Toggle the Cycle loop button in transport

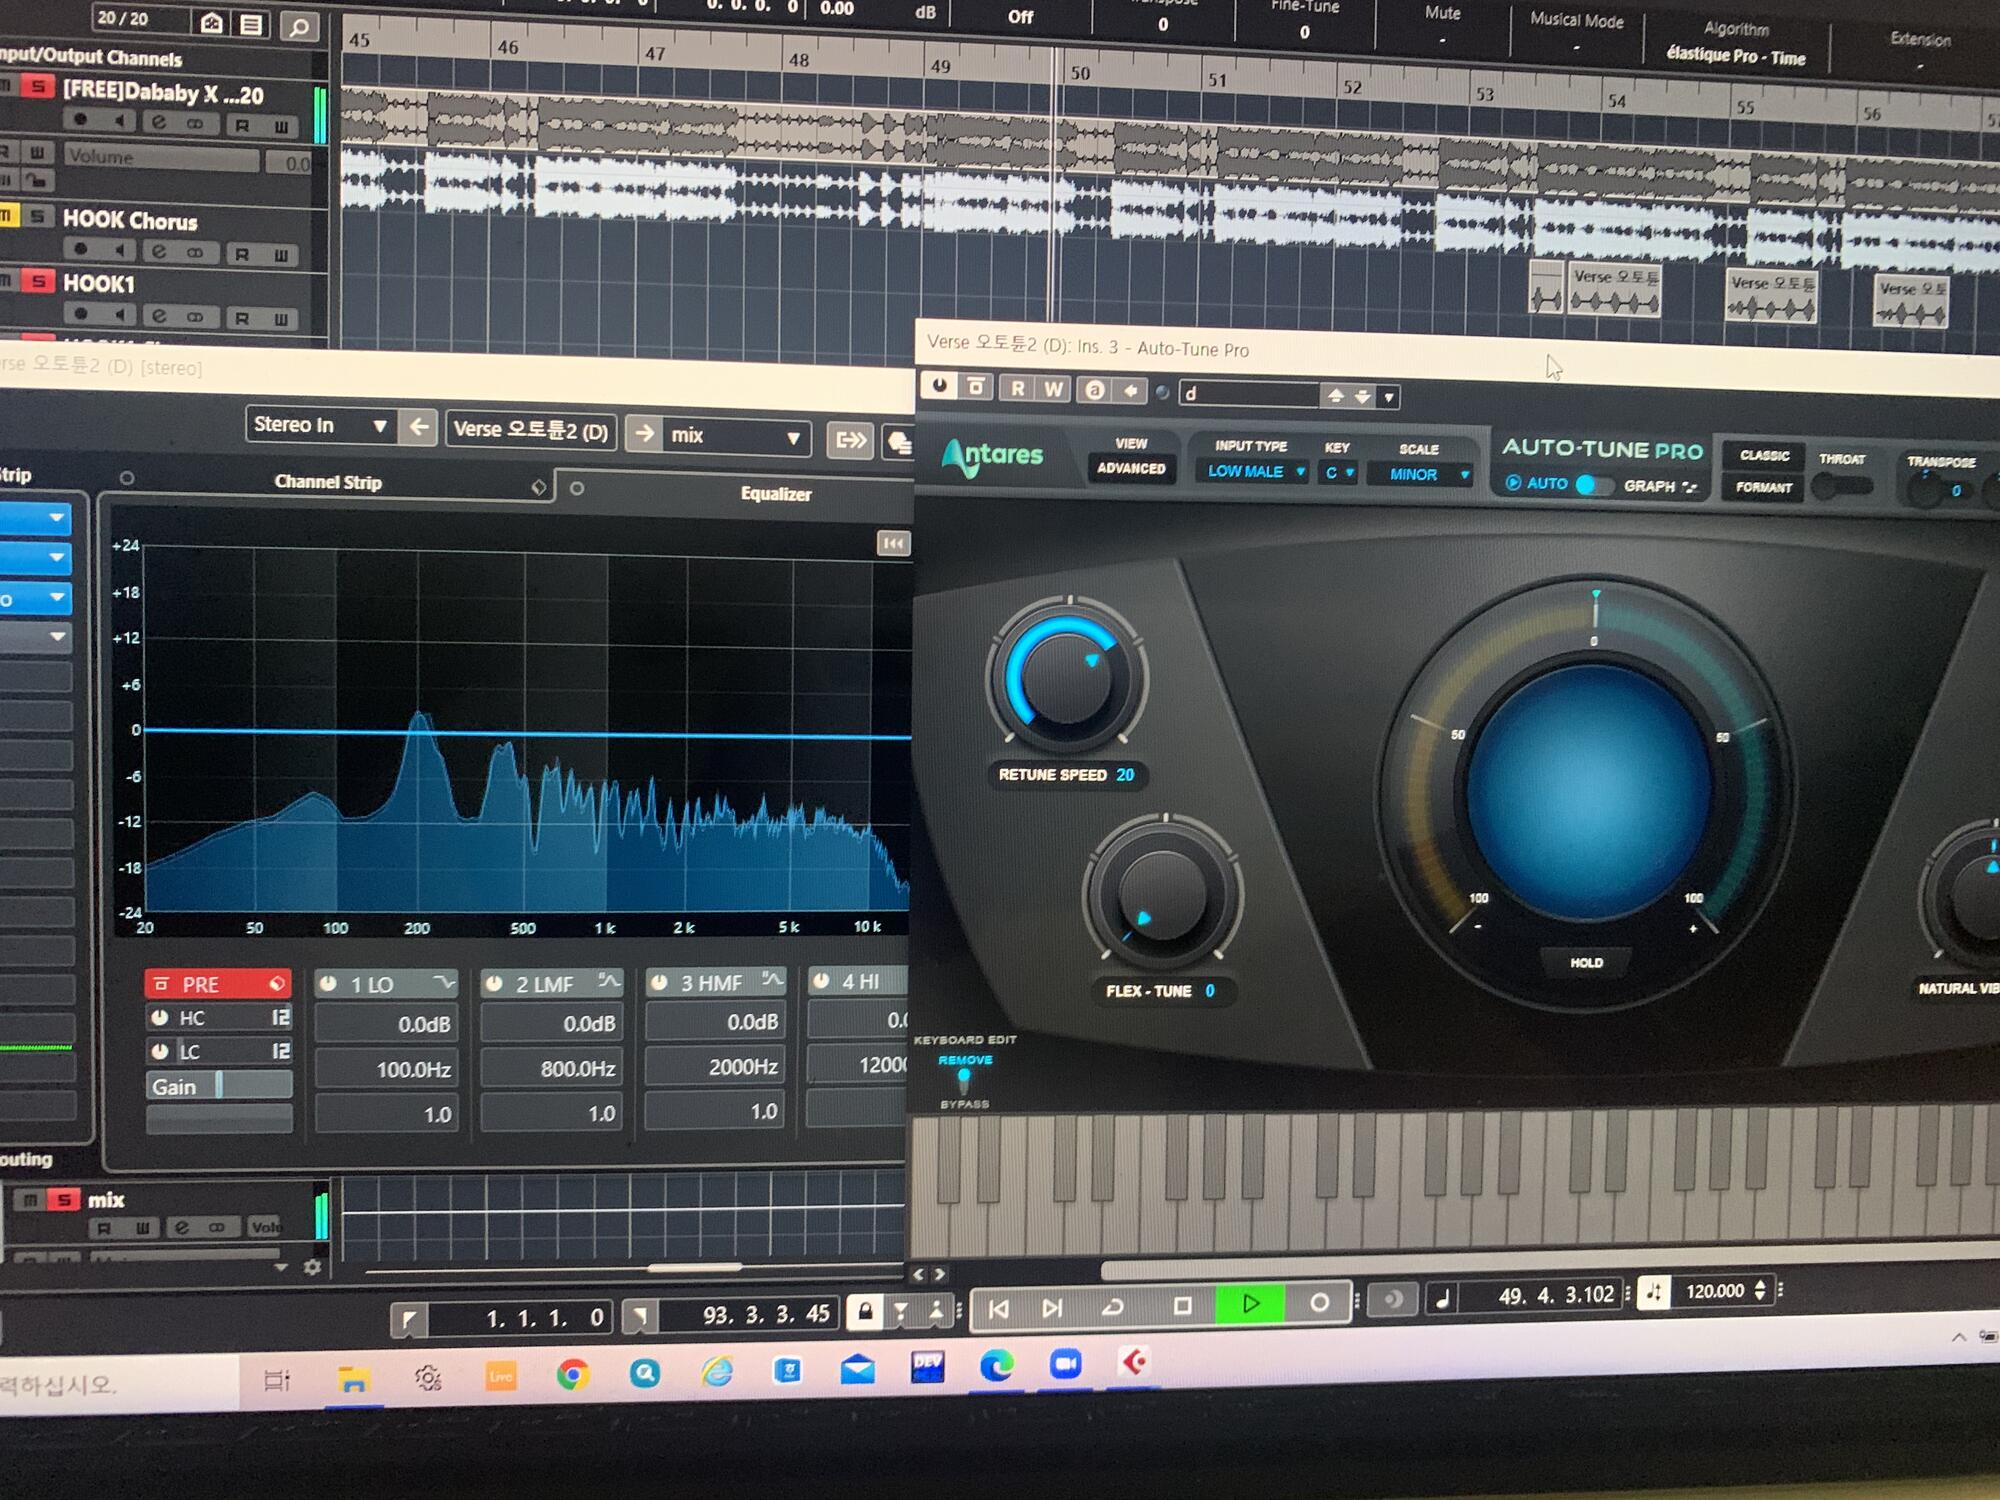1113,1306
